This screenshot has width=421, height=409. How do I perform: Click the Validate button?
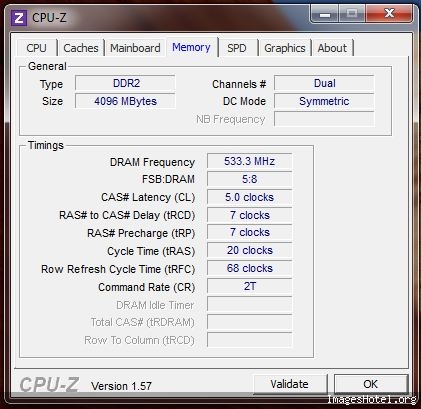[289, 384]
